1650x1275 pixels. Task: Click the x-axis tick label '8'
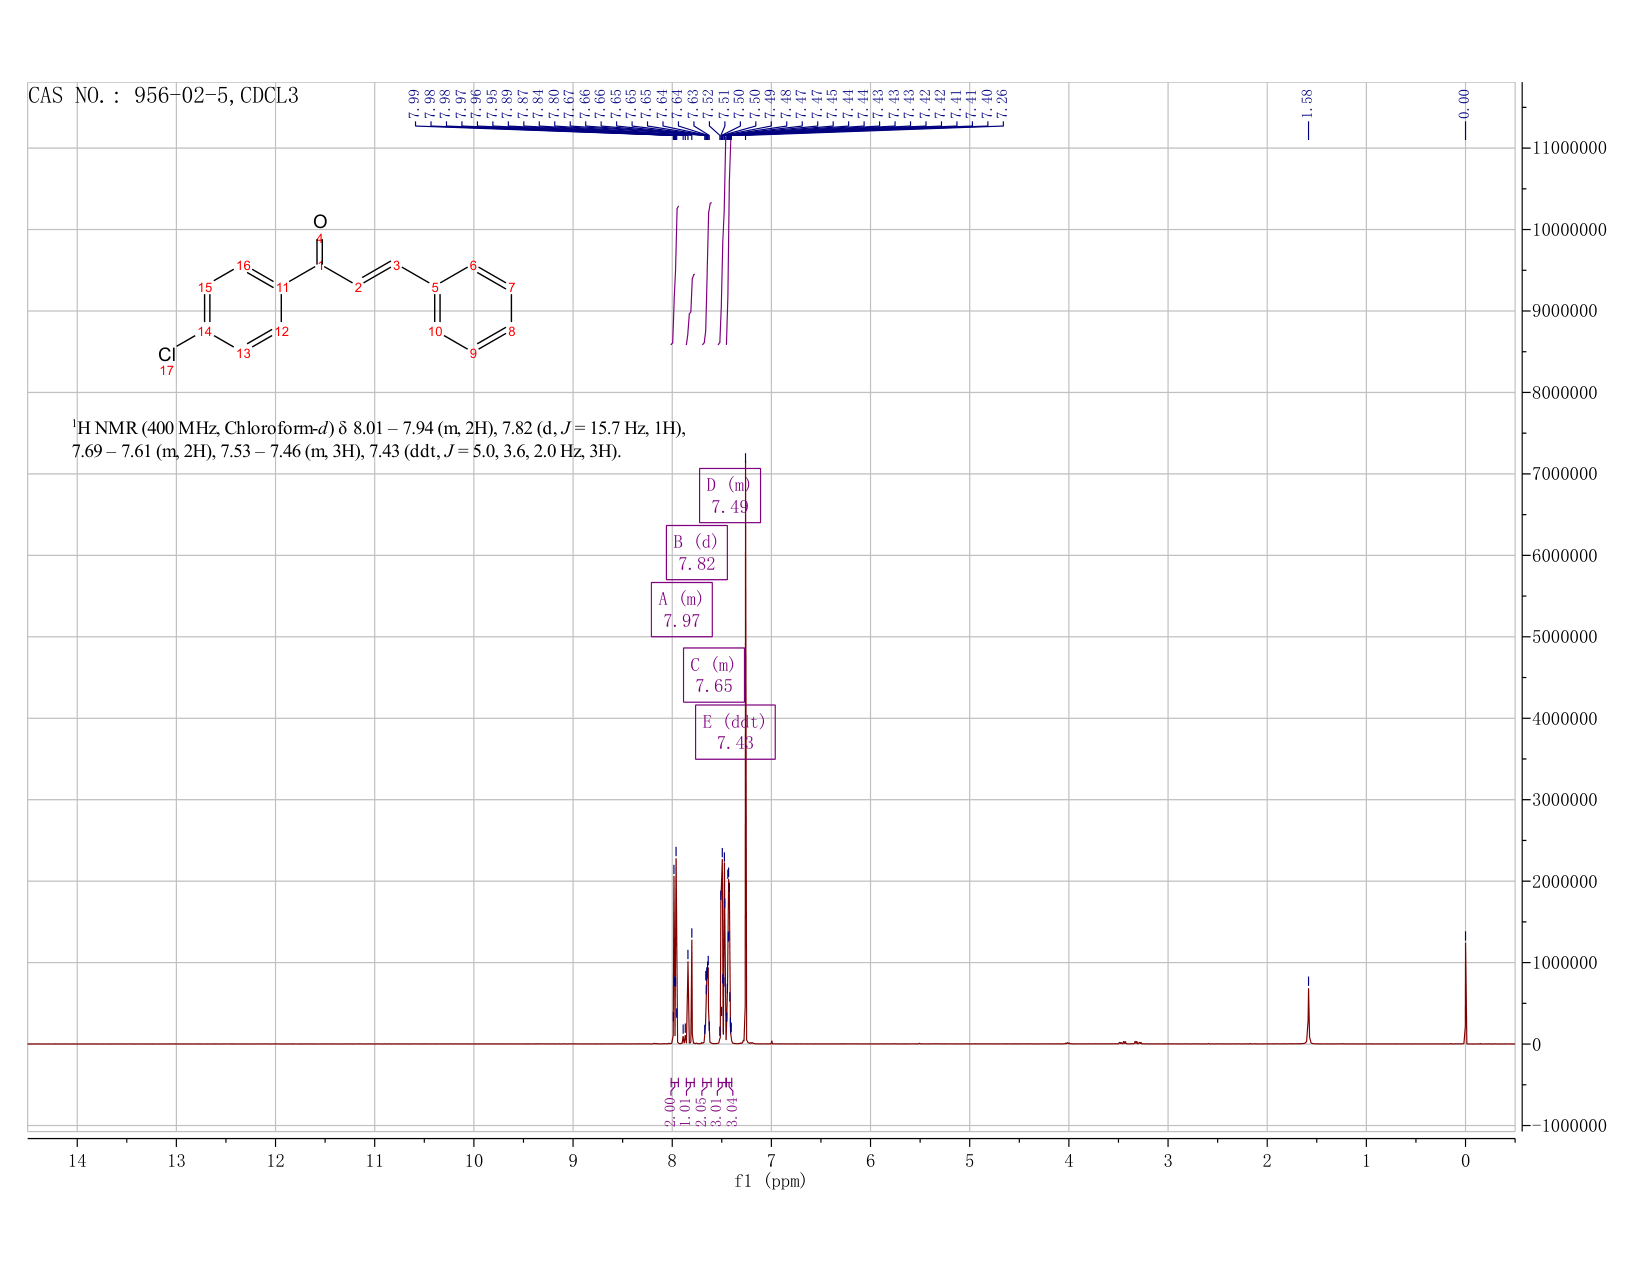click(672, 1161)
